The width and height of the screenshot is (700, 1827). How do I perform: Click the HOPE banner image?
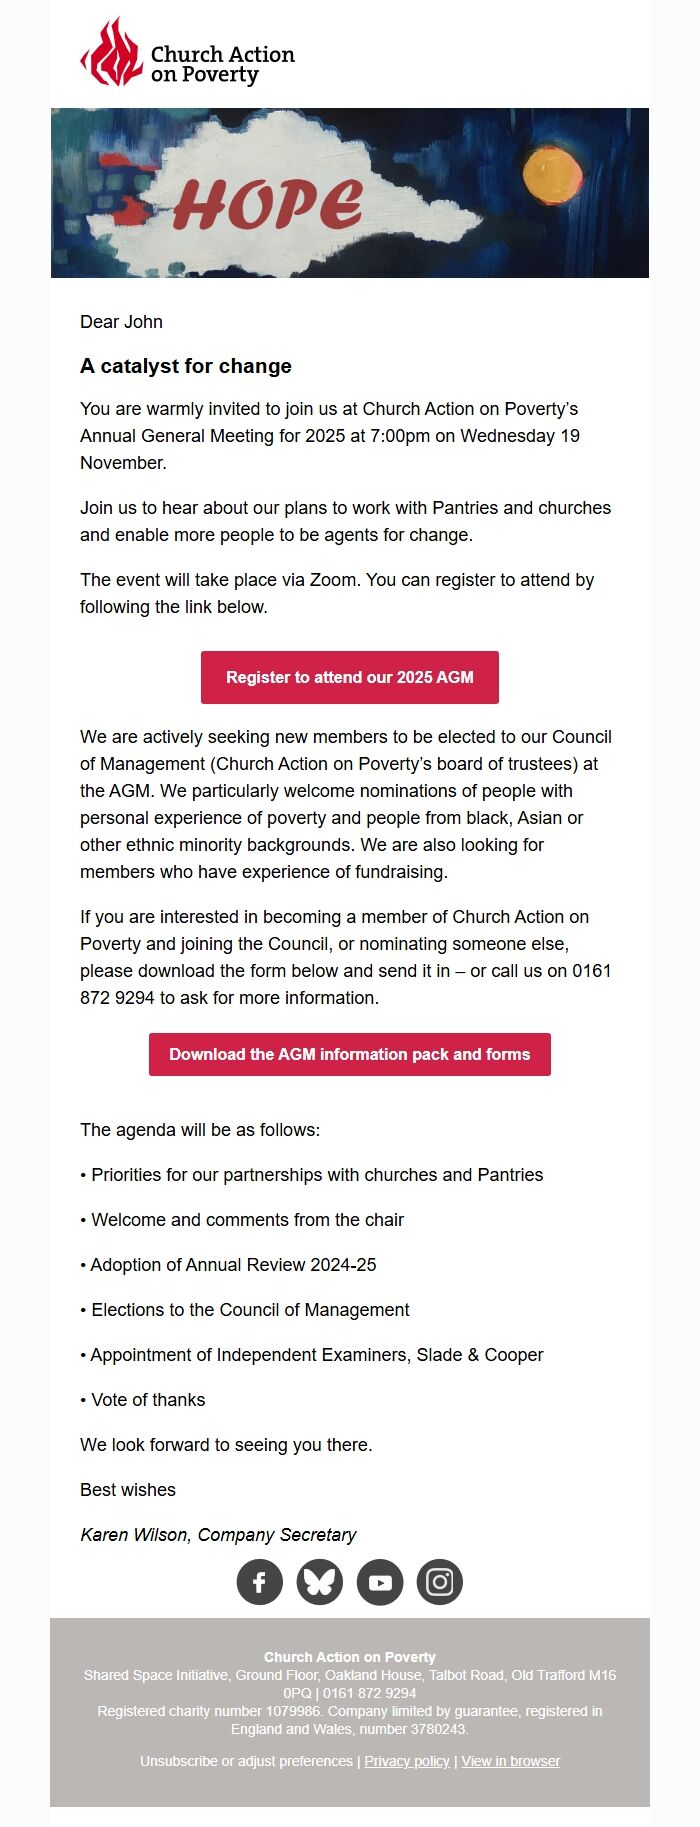pyautogui.click(x=350, y=193)
